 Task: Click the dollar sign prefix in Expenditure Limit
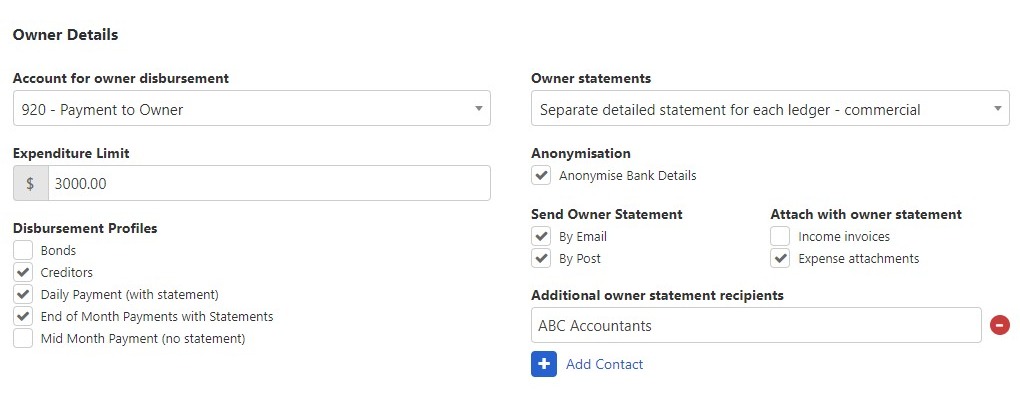tap(31, 183)
